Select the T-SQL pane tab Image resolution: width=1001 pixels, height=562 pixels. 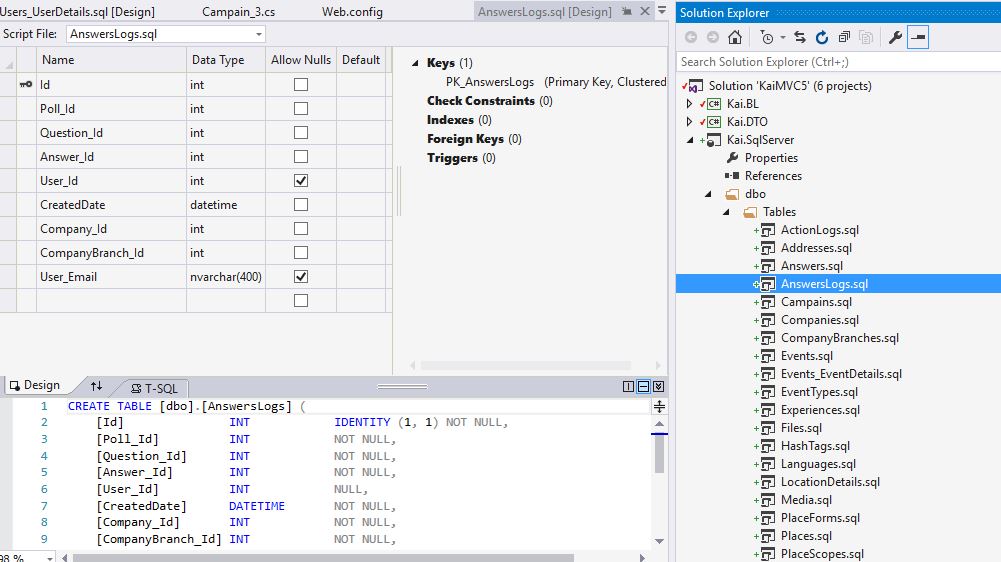[x=154, y=388]
